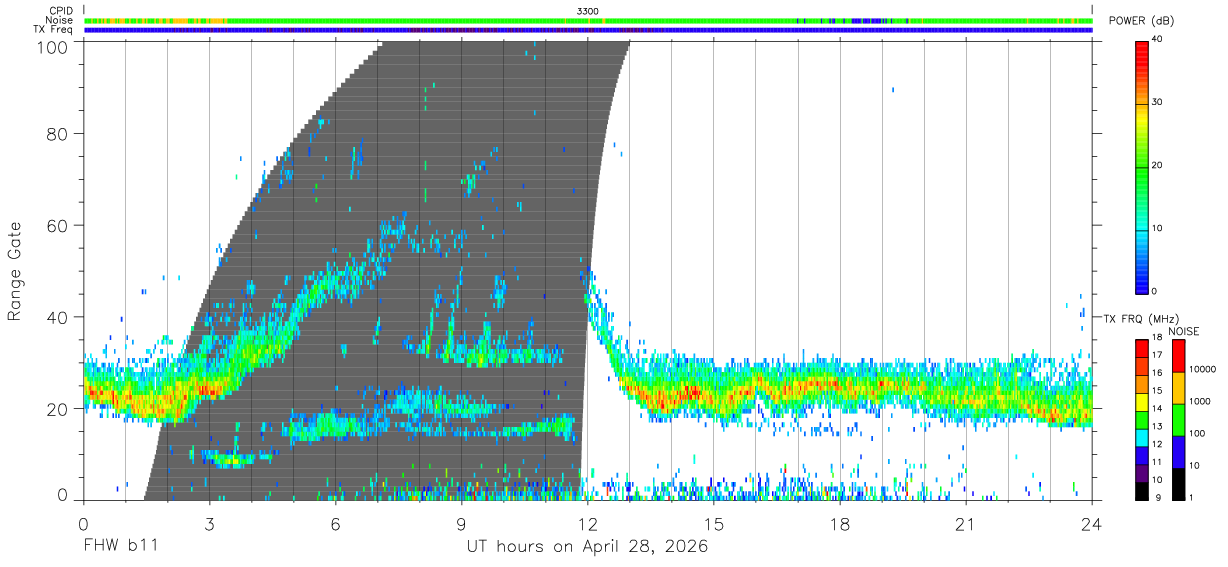Screen dimensions: 1228x567
Task: Click the 9 MHz label on TX FRQ legend
Action: (1157, 498)
